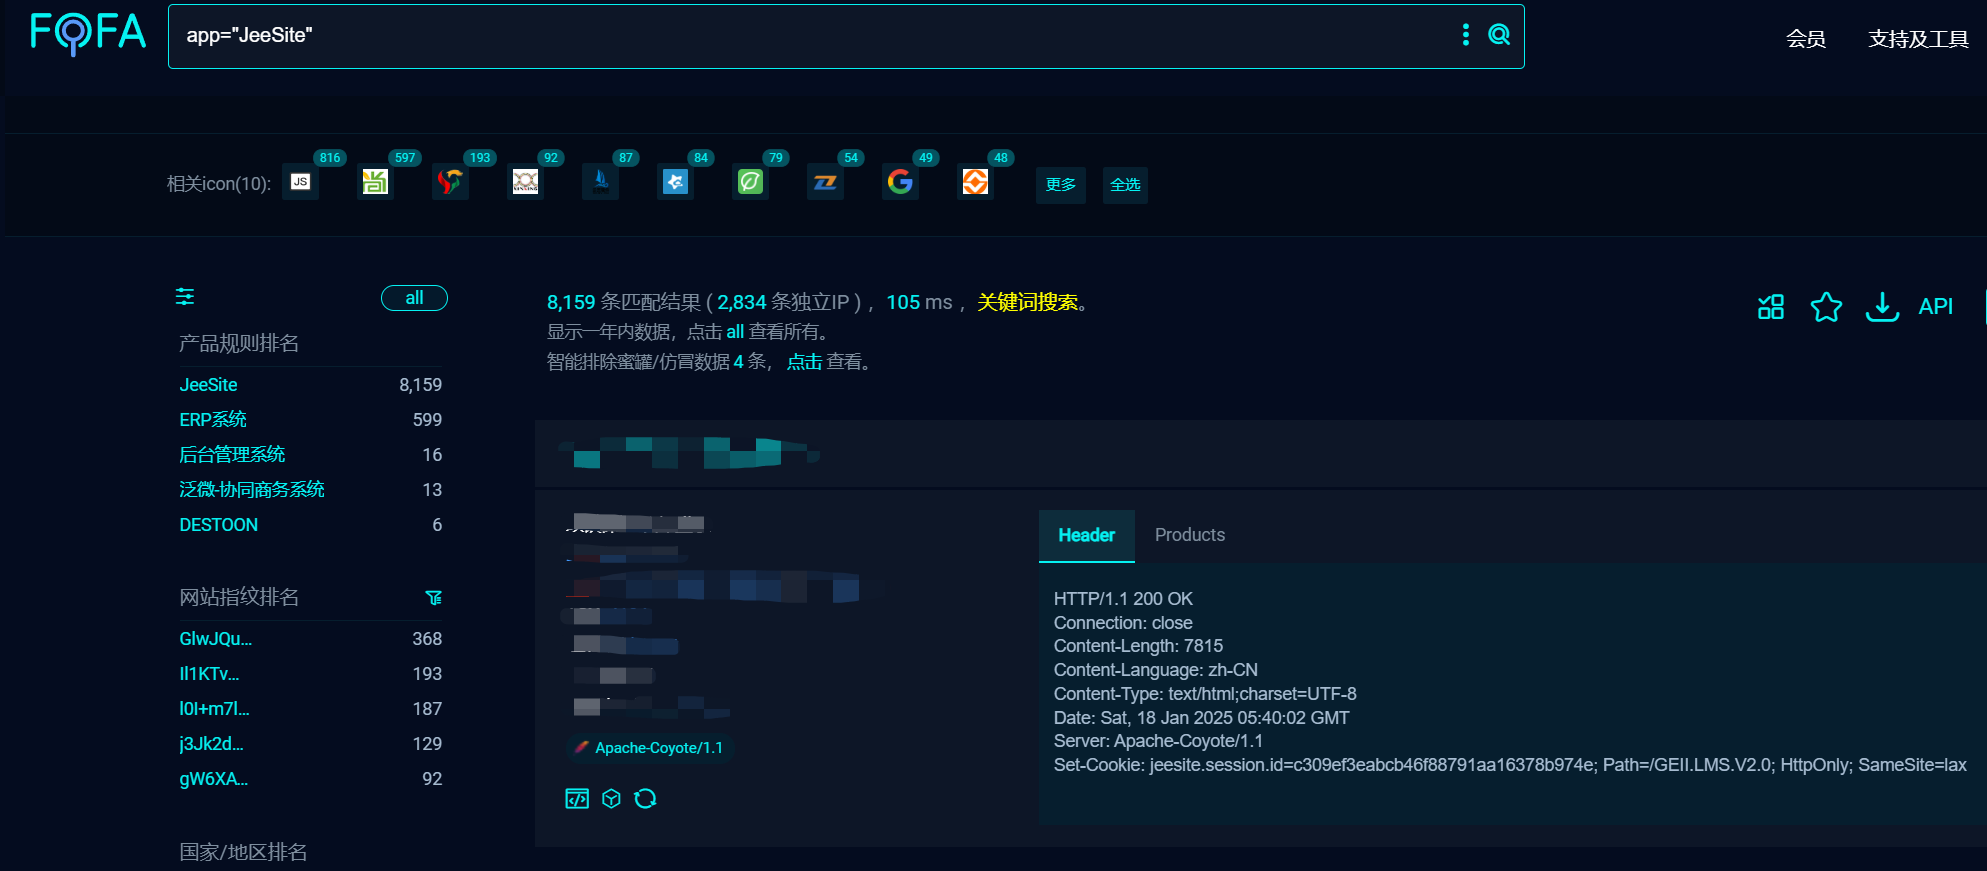The width and height of the screenshot is (1987, 871).
Task: Filter by gW6XA... fingerprint
Action: pyautogui.click(x=214, y=779)
